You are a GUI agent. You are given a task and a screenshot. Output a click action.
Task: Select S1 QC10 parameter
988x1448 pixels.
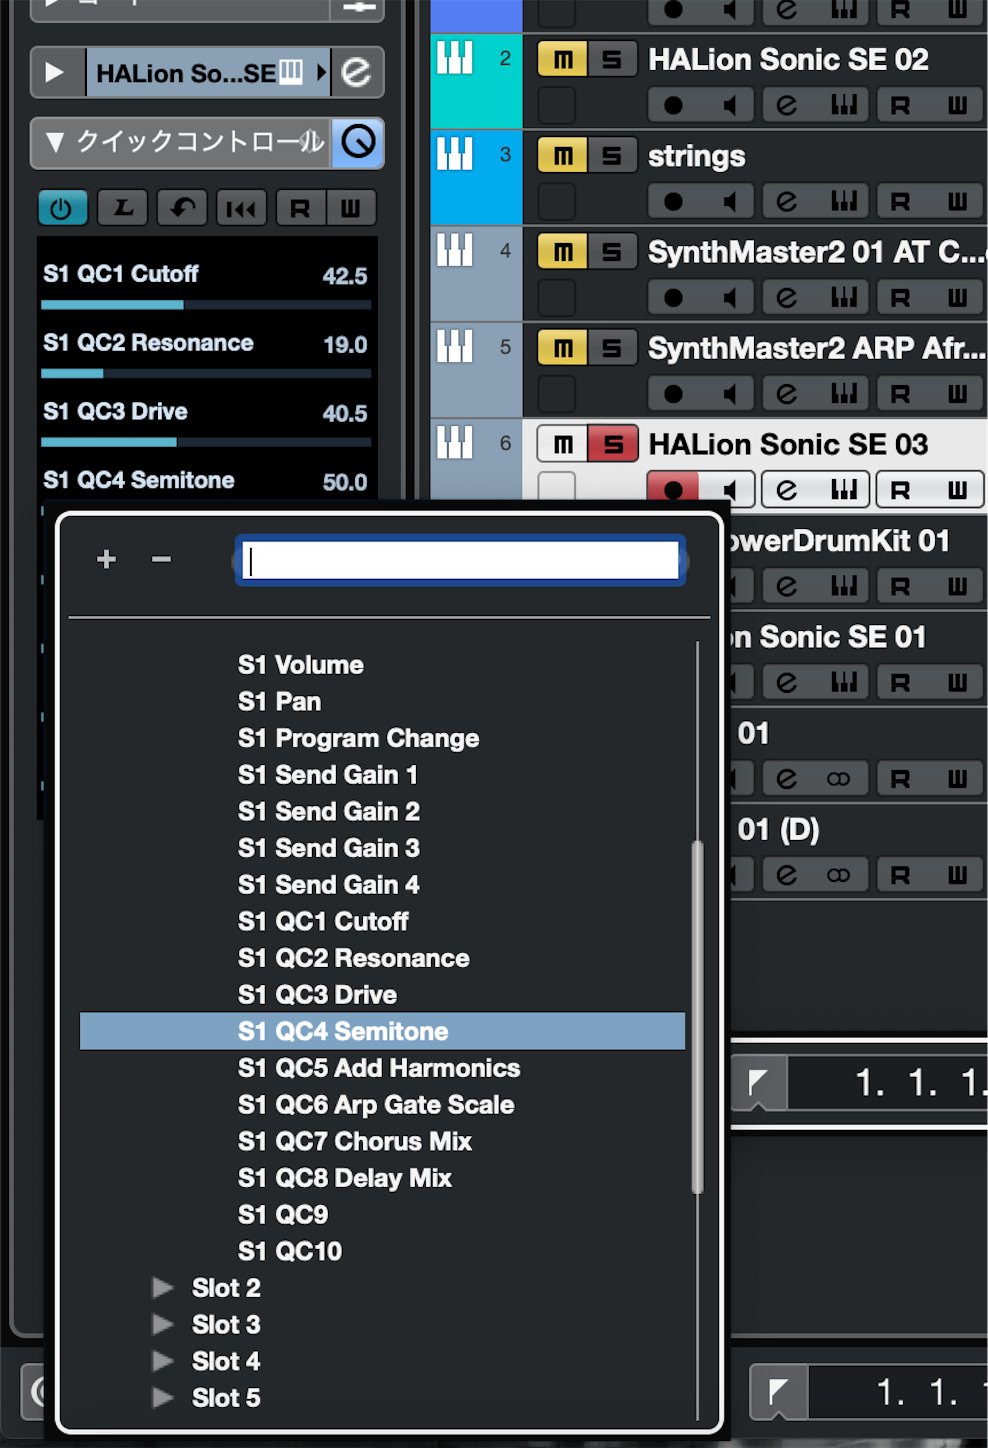coord(290,1252)
